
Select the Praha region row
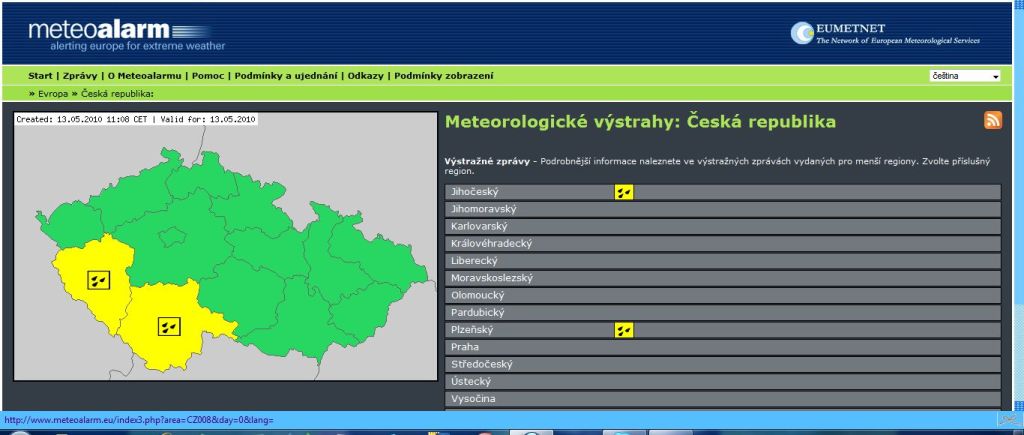point(722,347)
